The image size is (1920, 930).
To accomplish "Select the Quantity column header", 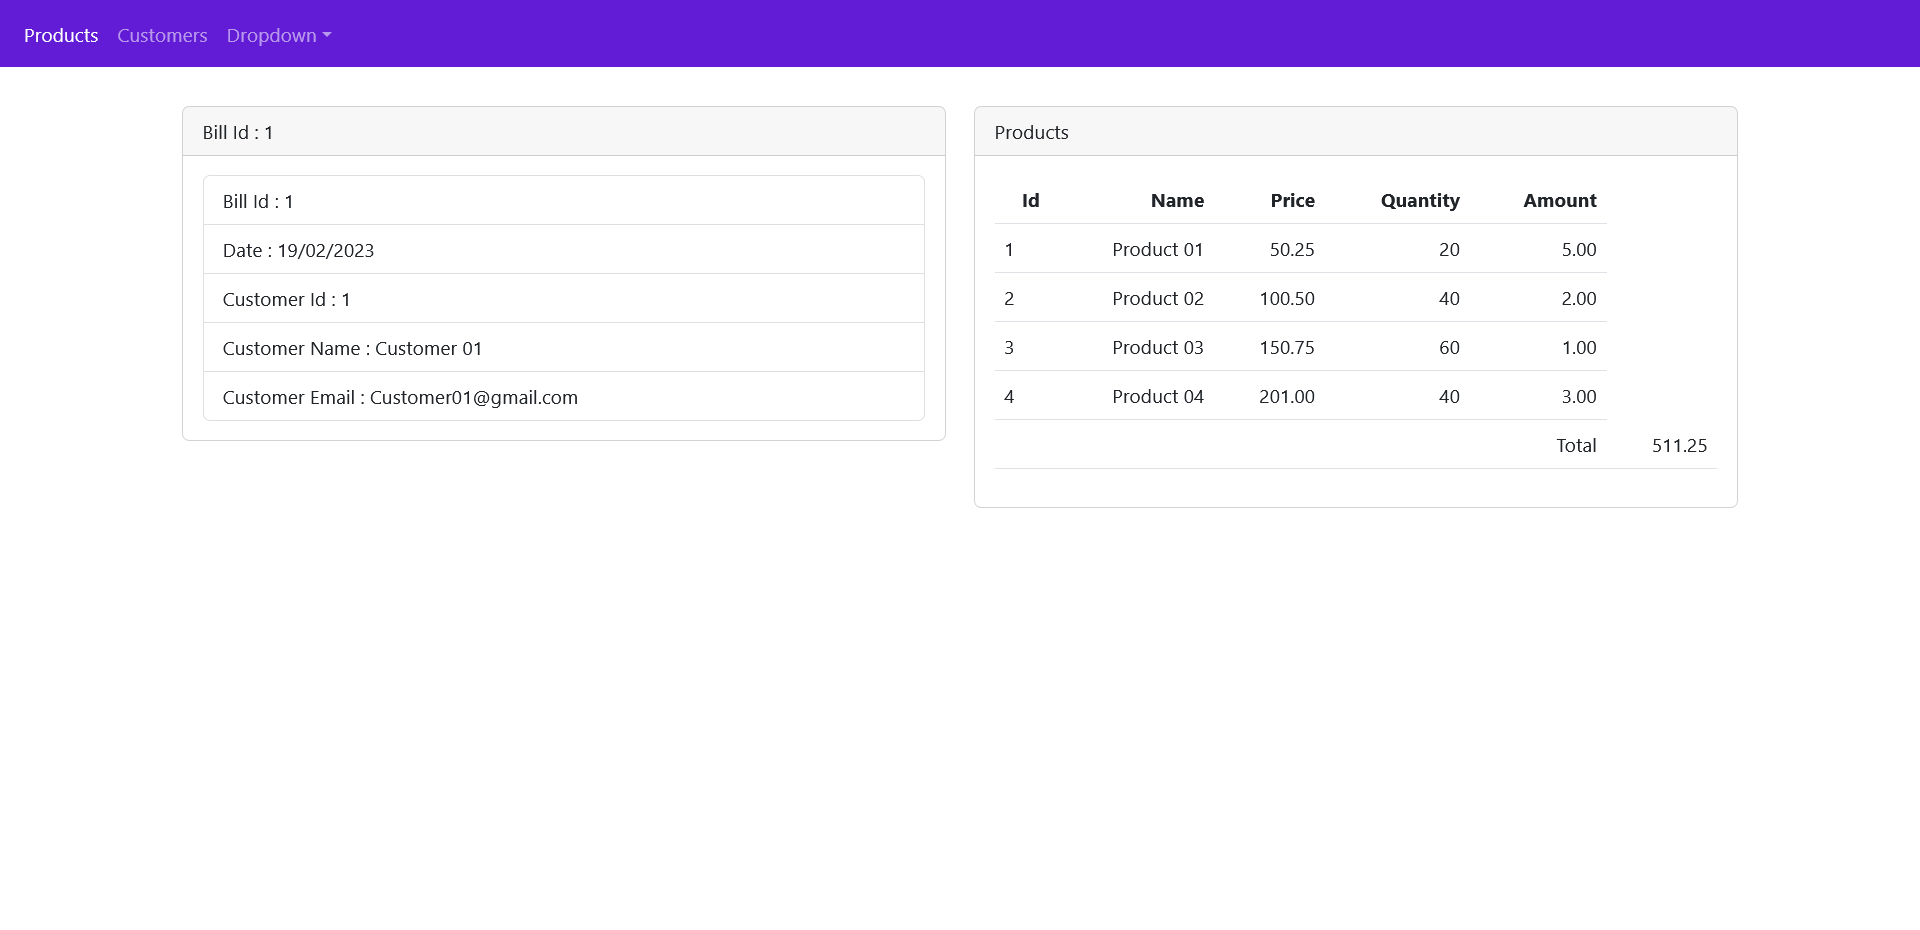I will coord(1420,200).
